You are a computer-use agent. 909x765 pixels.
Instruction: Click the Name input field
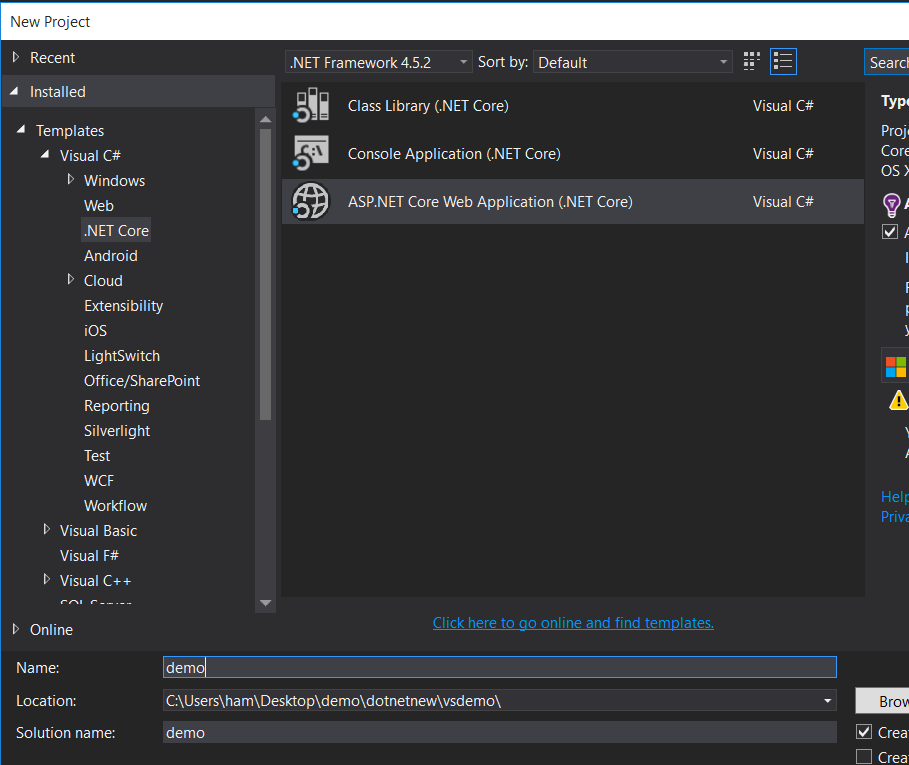(500, 667)
